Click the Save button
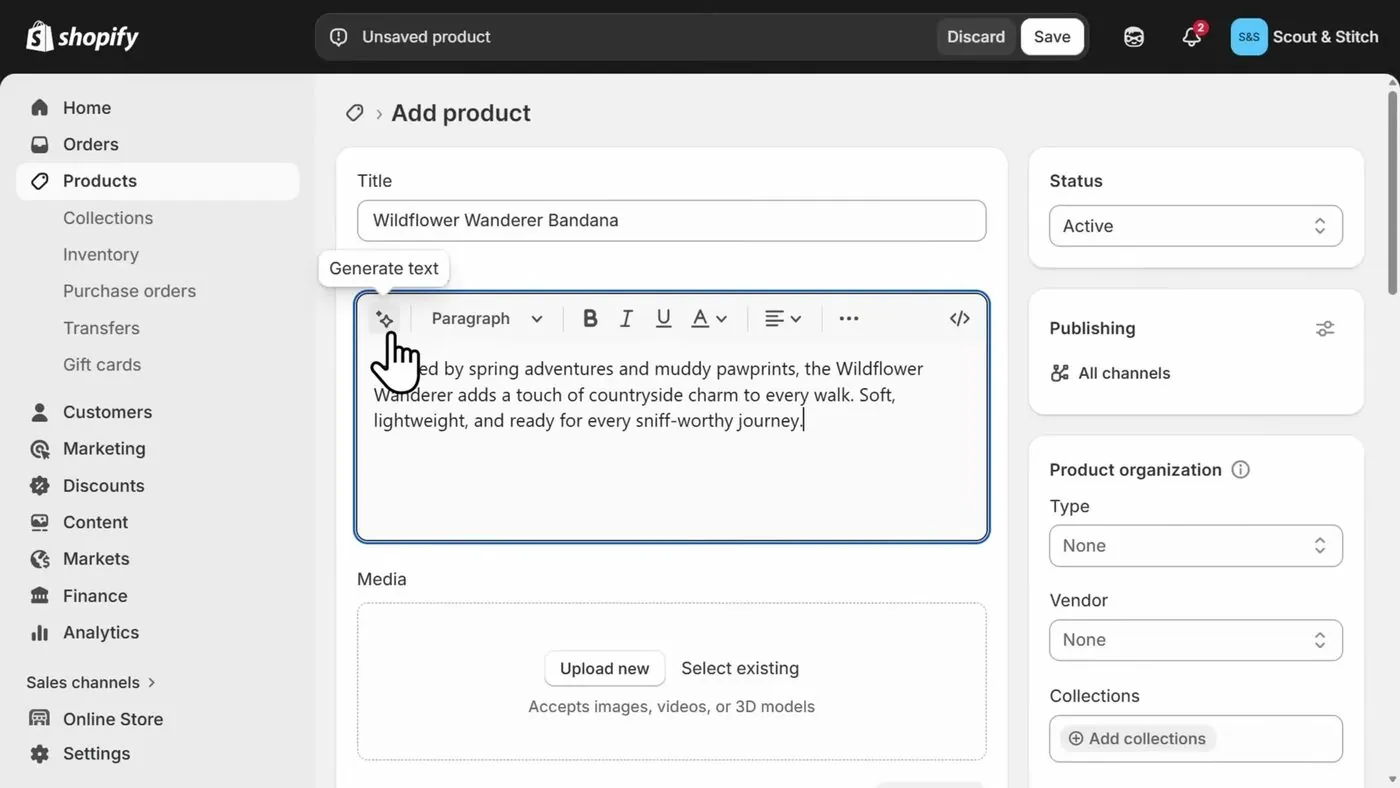The image size is (1400, 788). 1052,37
